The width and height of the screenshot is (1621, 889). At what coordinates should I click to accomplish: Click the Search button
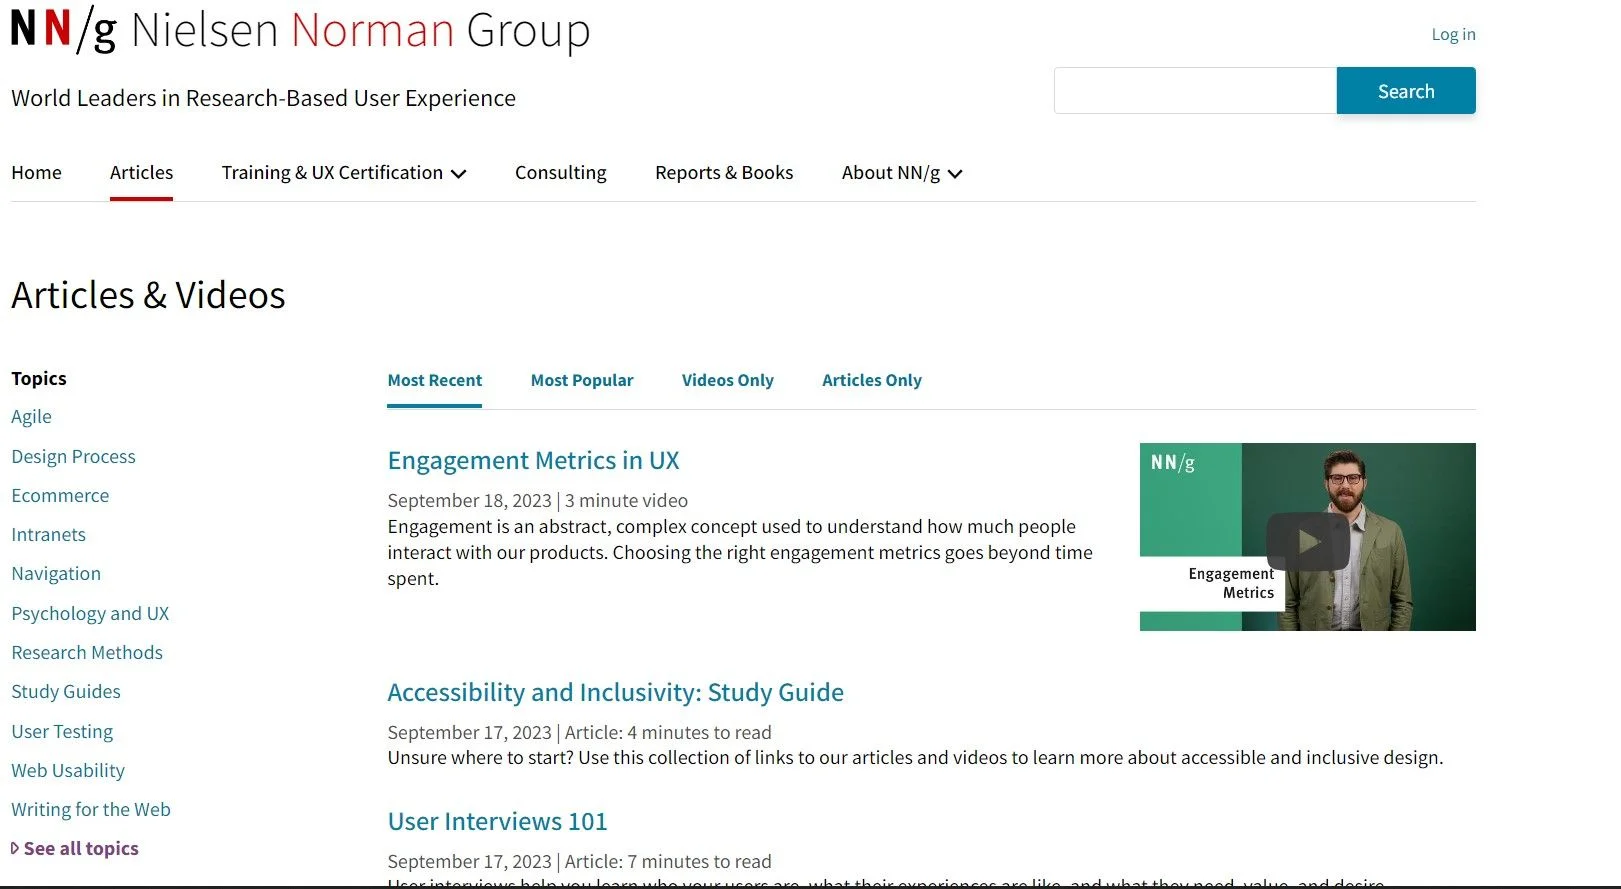(x=1405, y=91)
